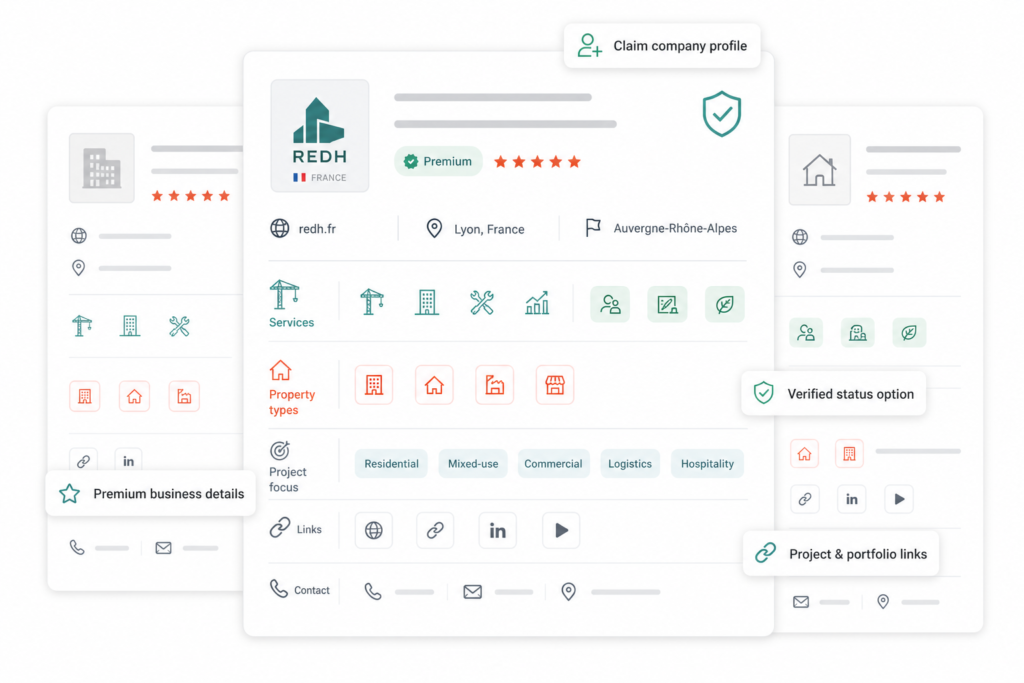The image size is (1024, 683).
Task: Click the phone icon on left card
Action: [x=77, y=547]
